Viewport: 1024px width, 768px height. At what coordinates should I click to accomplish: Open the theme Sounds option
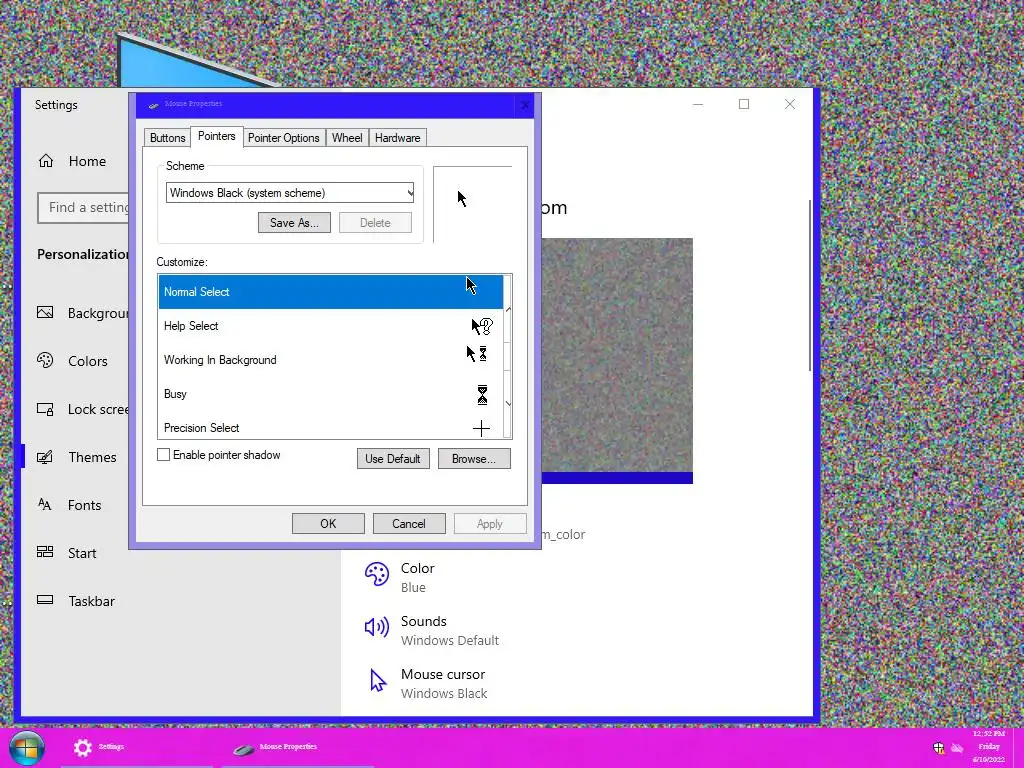tap(432, 630)
